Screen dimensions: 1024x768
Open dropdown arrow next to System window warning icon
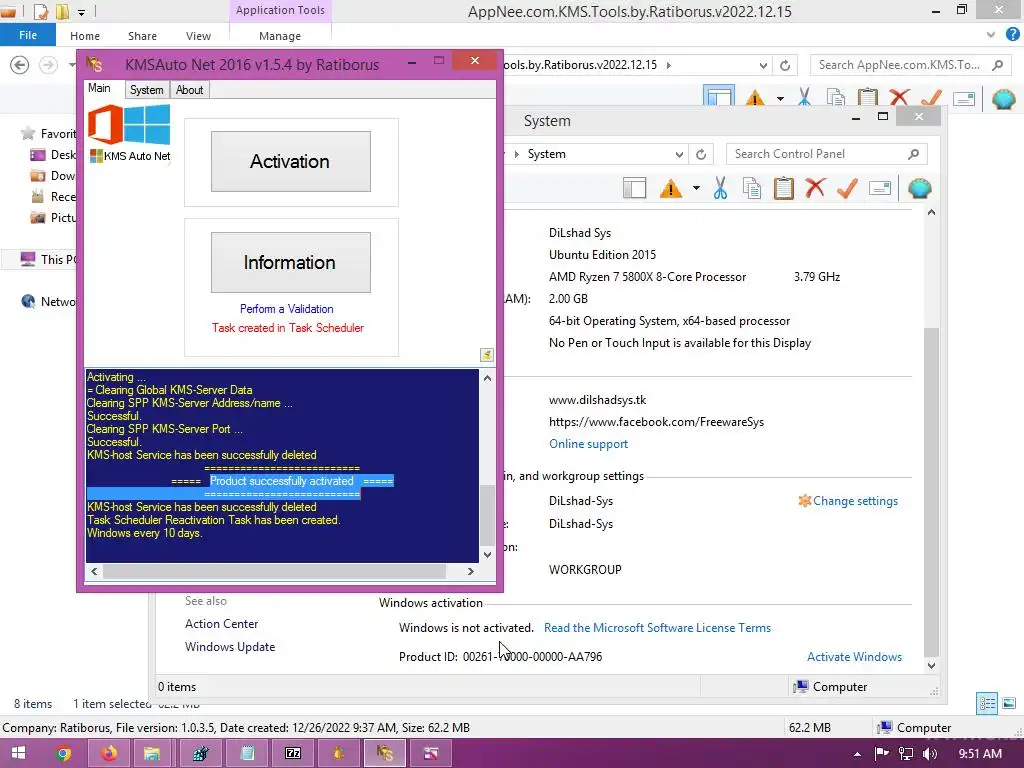pyautogui.click(x=696, y=189)
